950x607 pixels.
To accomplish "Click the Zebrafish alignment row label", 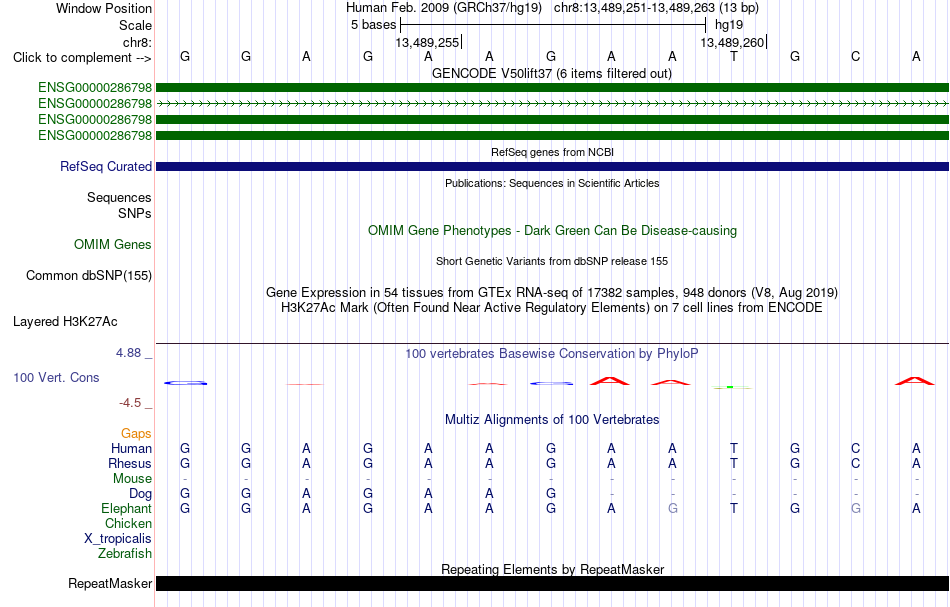I will coord(125,553).
